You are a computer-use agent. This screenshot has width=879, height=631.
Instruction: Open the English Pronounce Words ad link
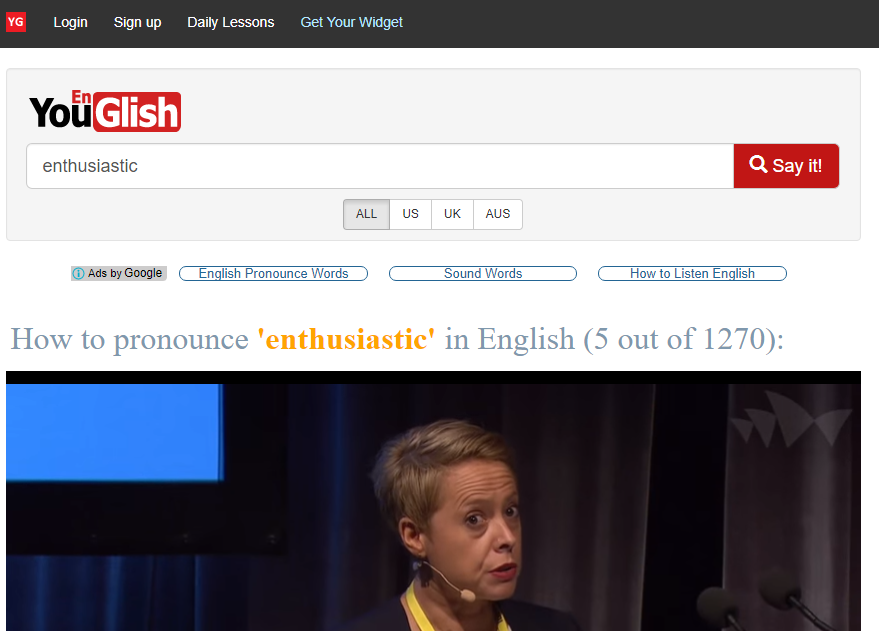pyautogui.click(x=274, y=273)
